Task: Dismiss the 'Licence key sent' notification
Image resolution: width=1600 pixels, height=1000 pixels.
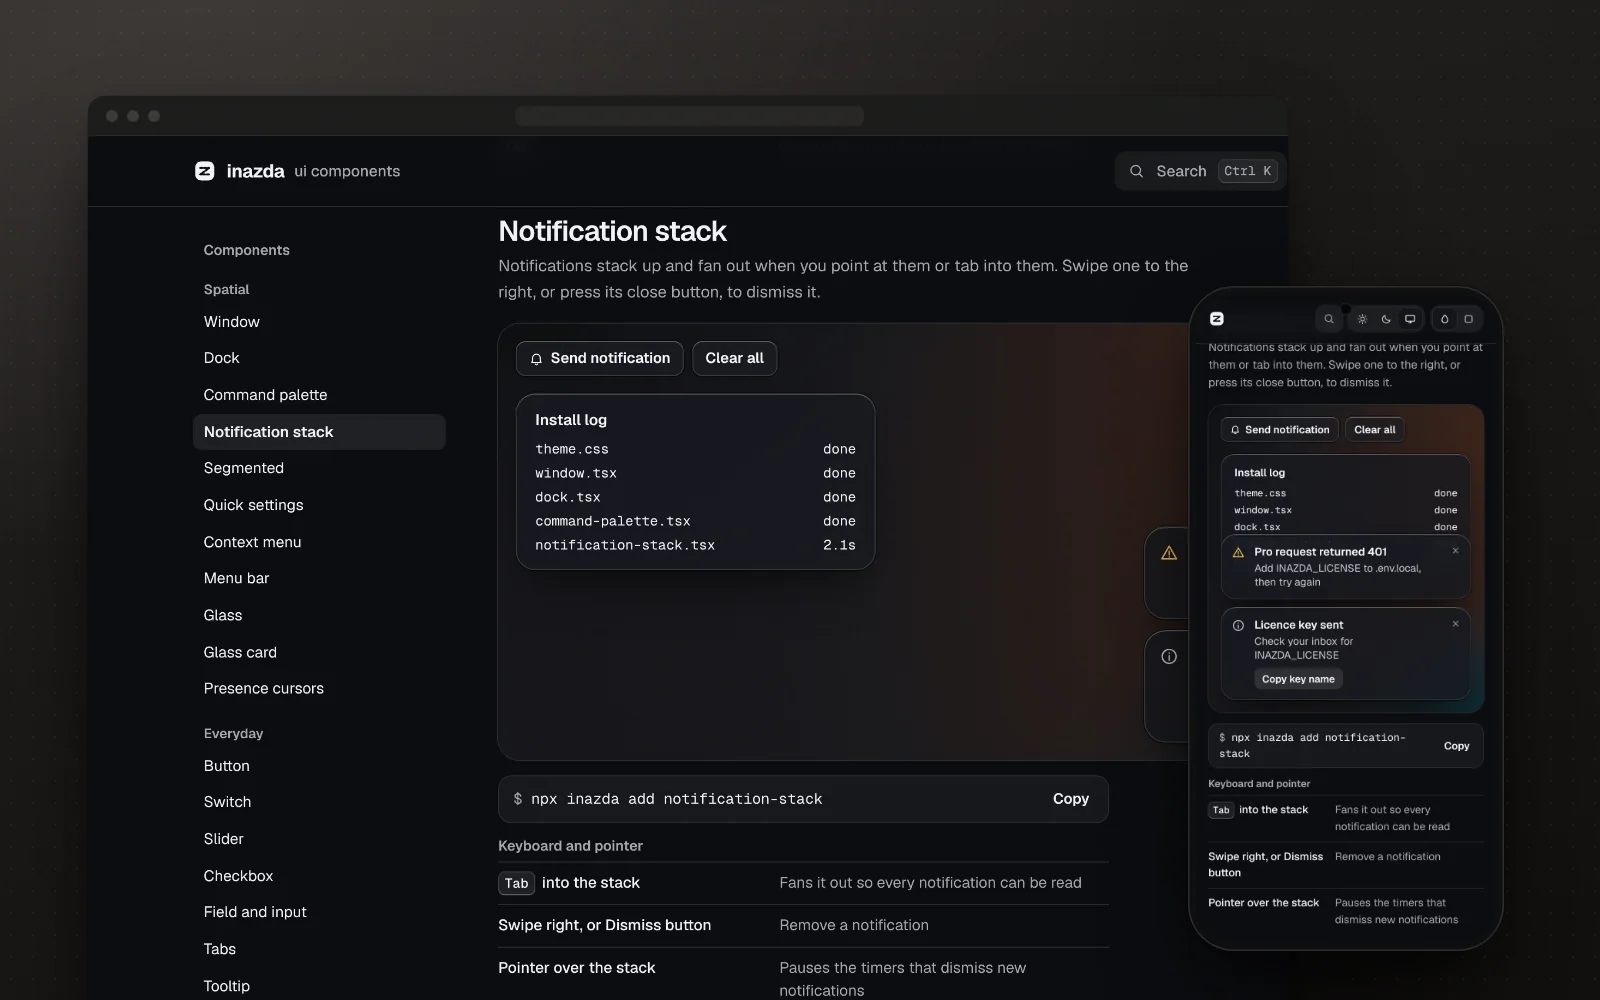Action: tap(1455, 624)
